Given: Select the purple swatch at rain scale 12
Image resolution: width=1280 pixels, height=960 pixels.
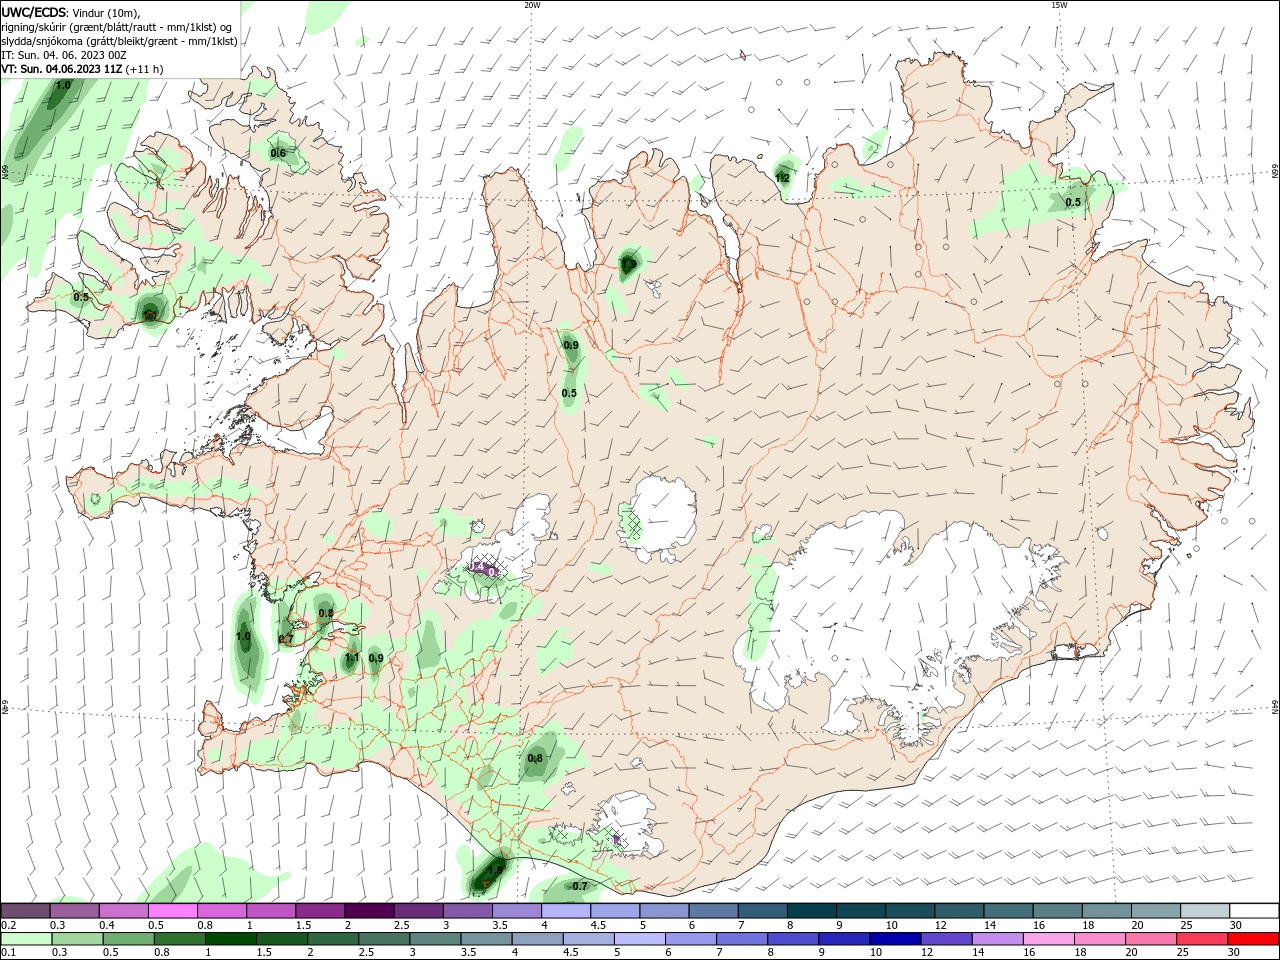Looking at the screenshot, I should tap(945, 939).
